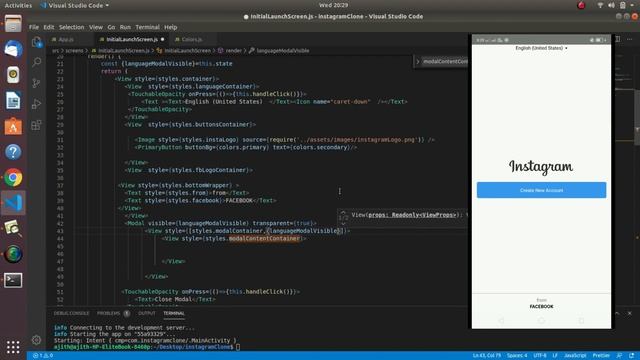Click Prettier in the status bar
This screenshot has width=640, height=360.
pyautogui.click(x=601, y=356)
